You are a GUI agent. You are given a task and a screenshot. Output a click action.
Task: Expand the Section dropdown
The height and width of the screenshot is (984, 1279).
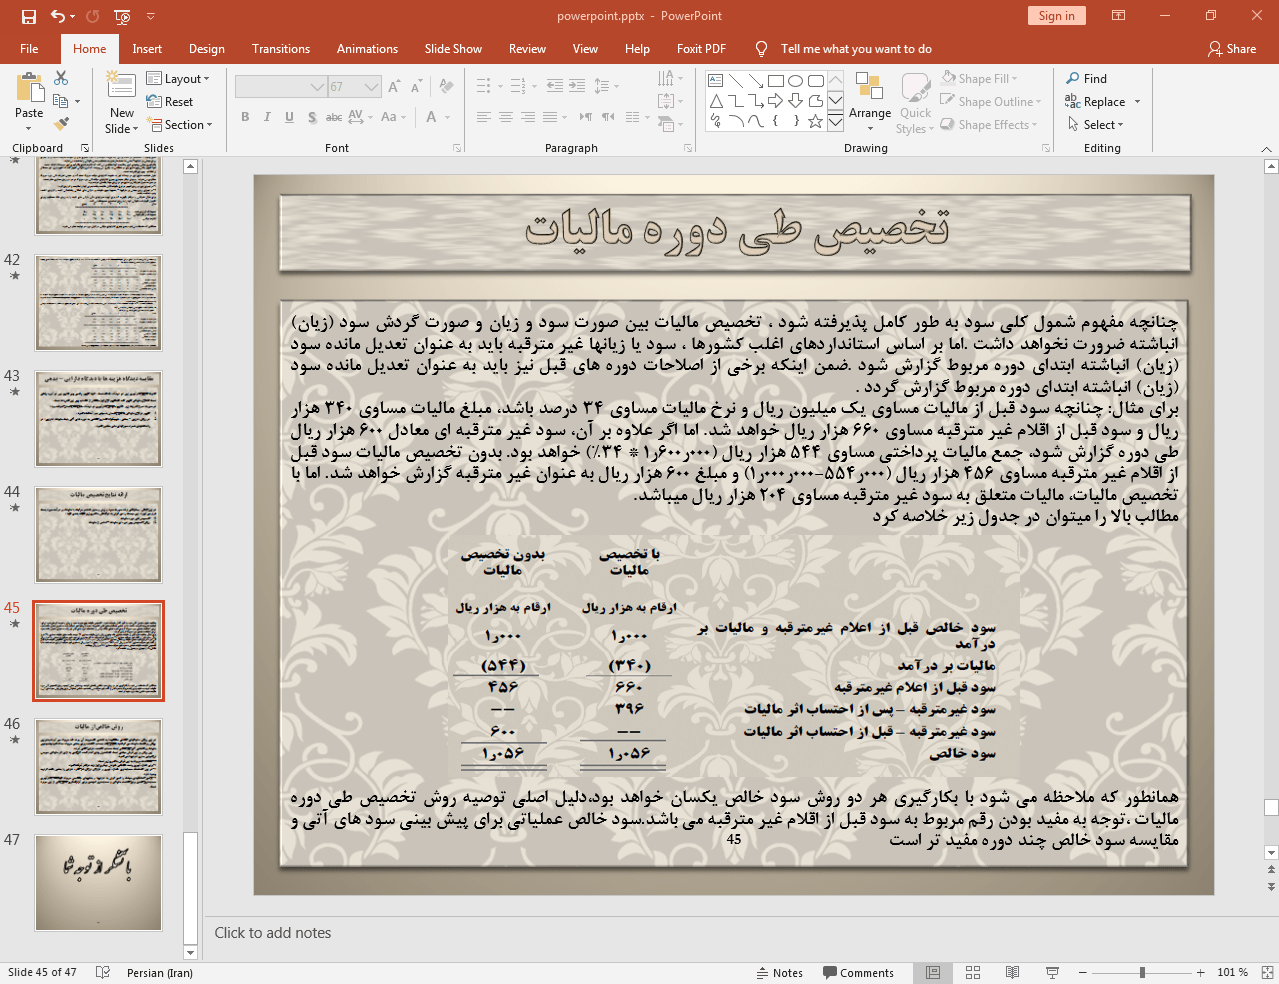181,125
